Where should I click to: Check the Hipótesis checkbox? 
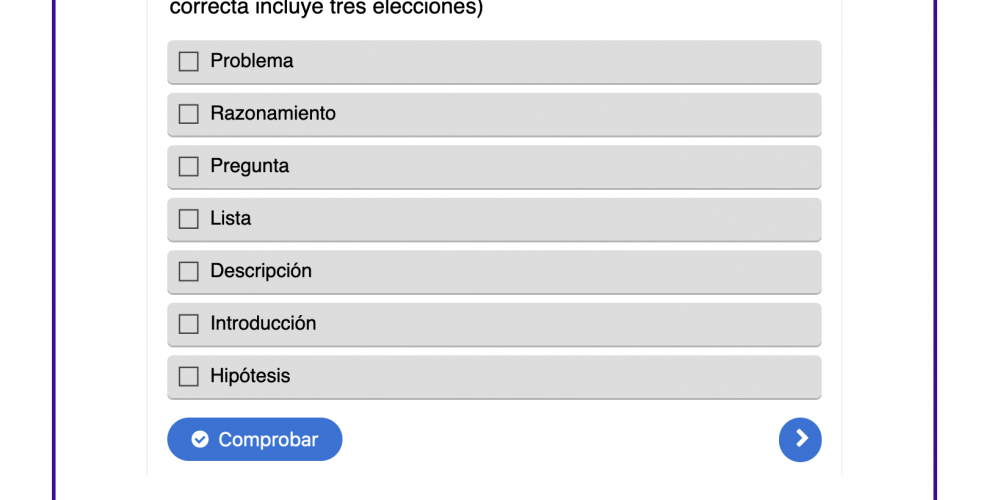tap(188, 377)
